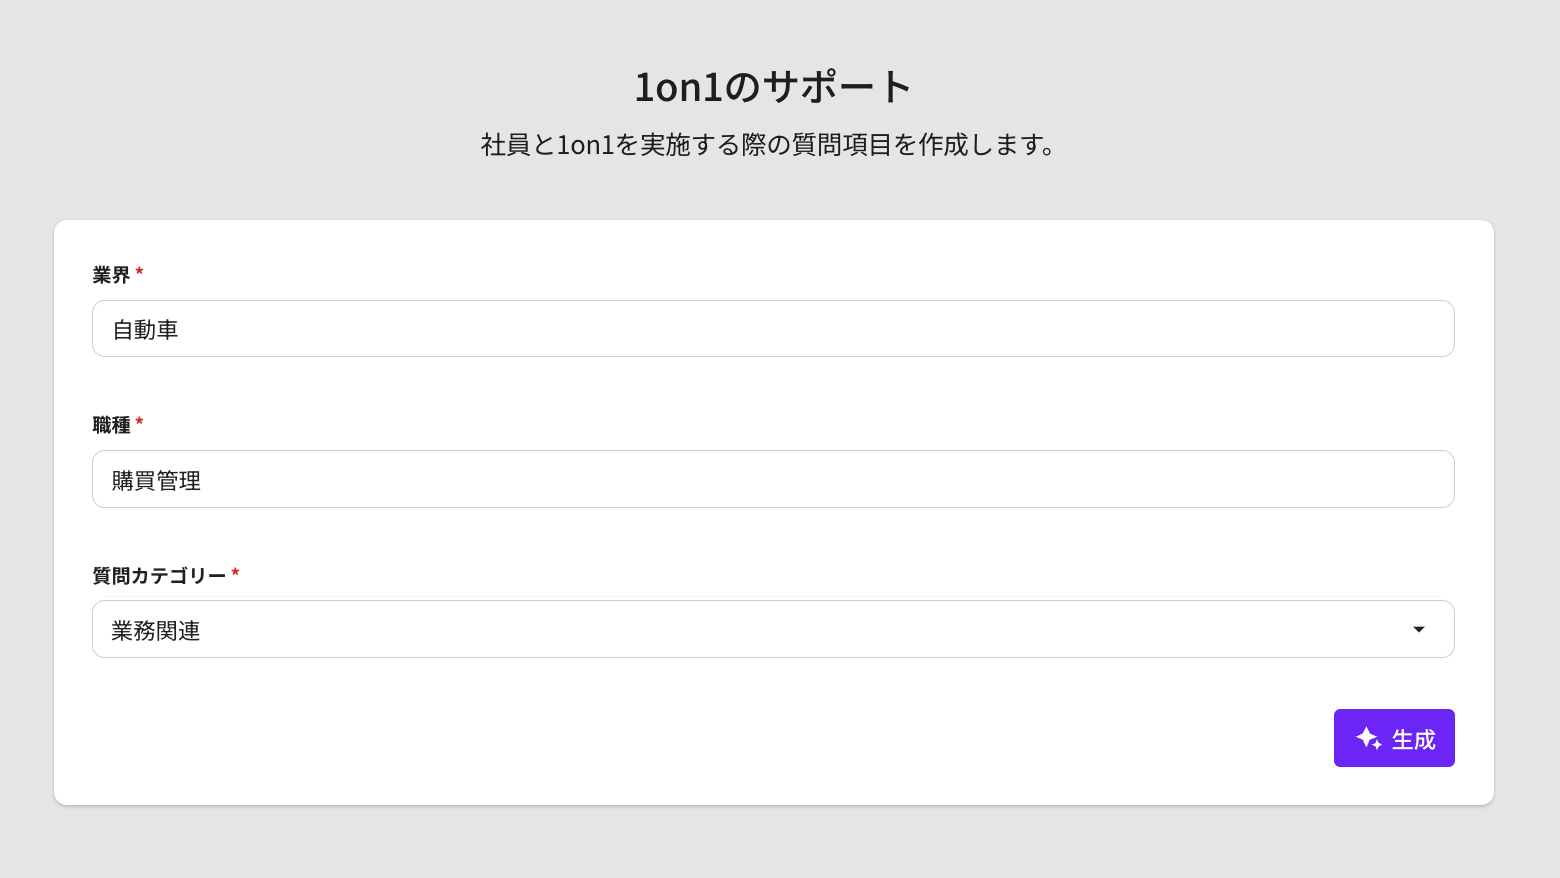Click the subtitle describing 1on1 question creation
This screenshot has height=878, width=1560.
(x=768, y=145)
